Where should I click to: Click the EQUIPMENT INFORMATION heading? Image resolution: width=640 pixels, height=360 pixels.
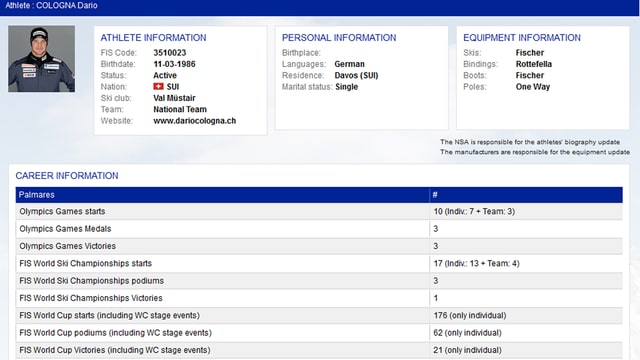(522, 38)
